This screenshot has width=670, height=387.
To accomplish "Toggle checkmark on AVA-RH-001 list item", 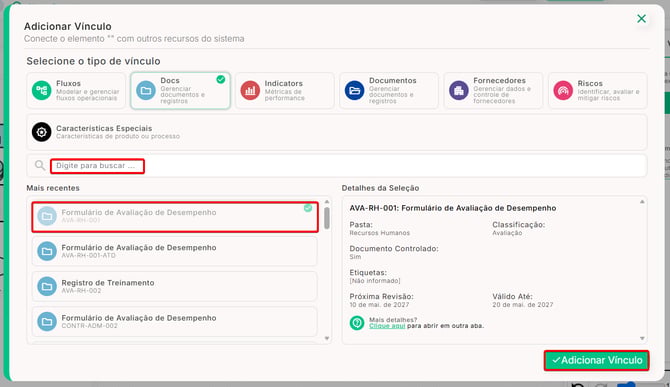I will (308, 208).
